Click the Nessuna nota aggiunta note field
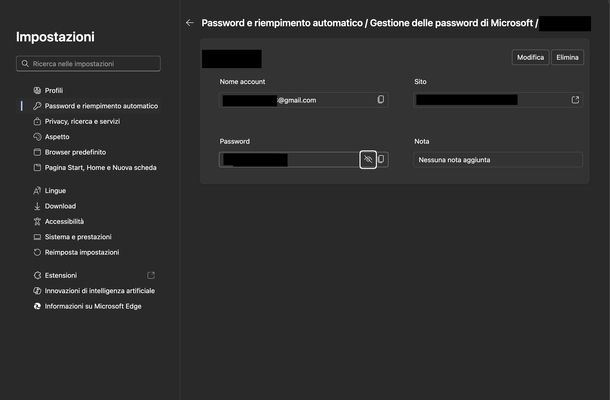This screenshot has height=400, width=610. click(498, 160)
